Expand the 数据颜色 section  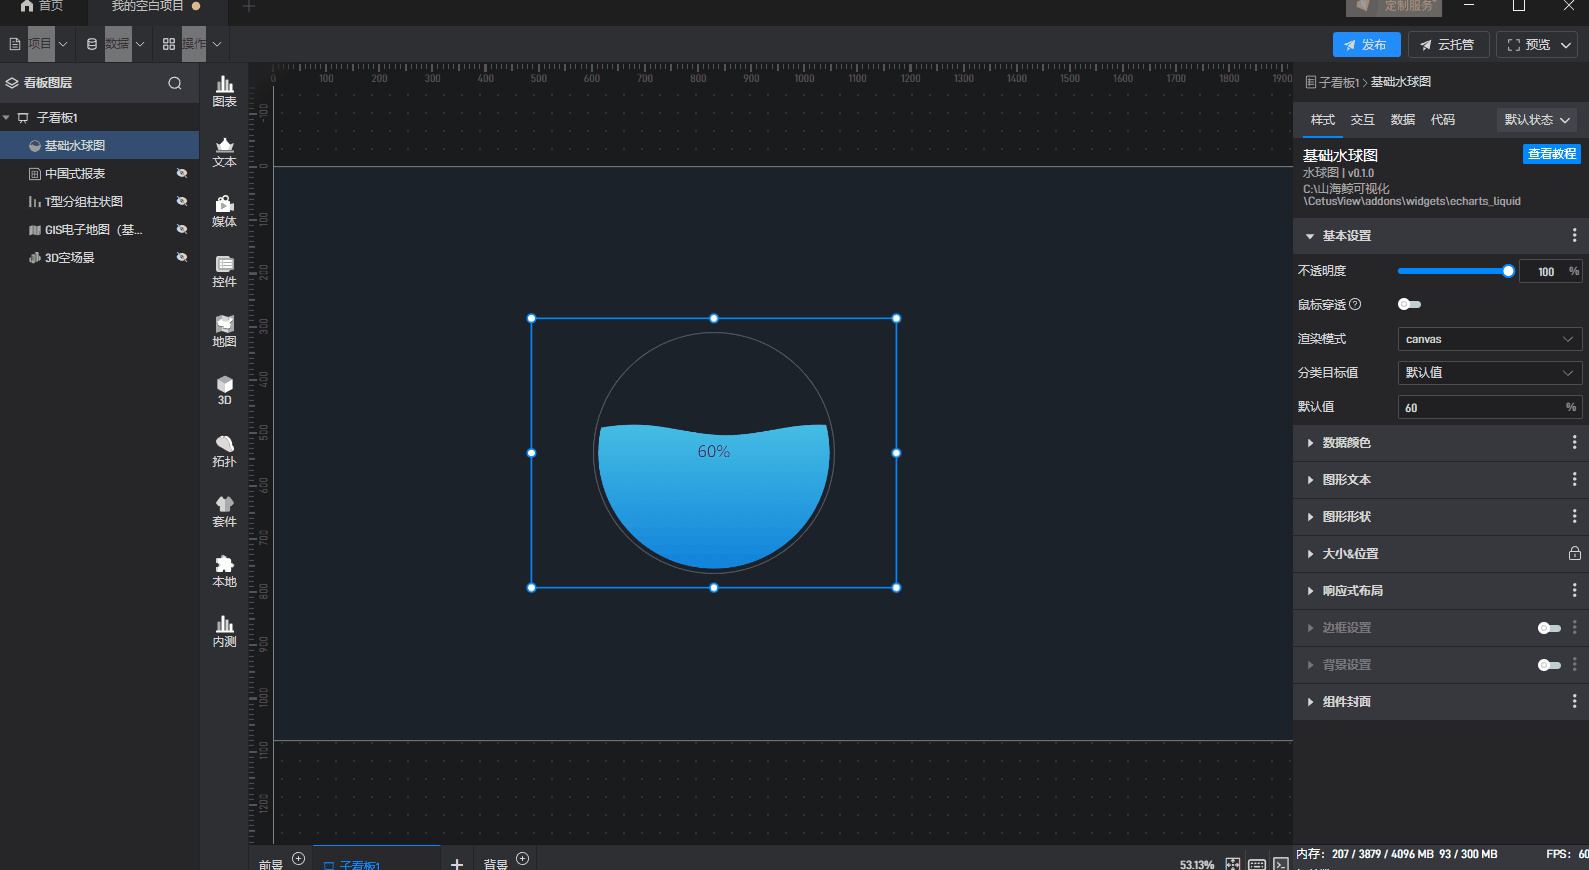pos(1346,443)
